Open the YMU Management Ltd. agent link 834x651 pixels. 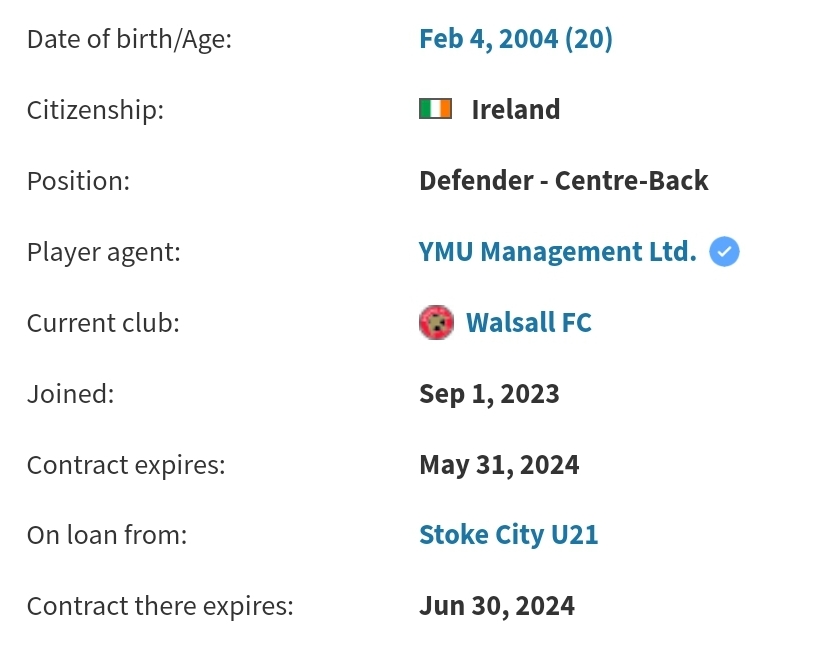pyautogui.click(x=557, y=252)
